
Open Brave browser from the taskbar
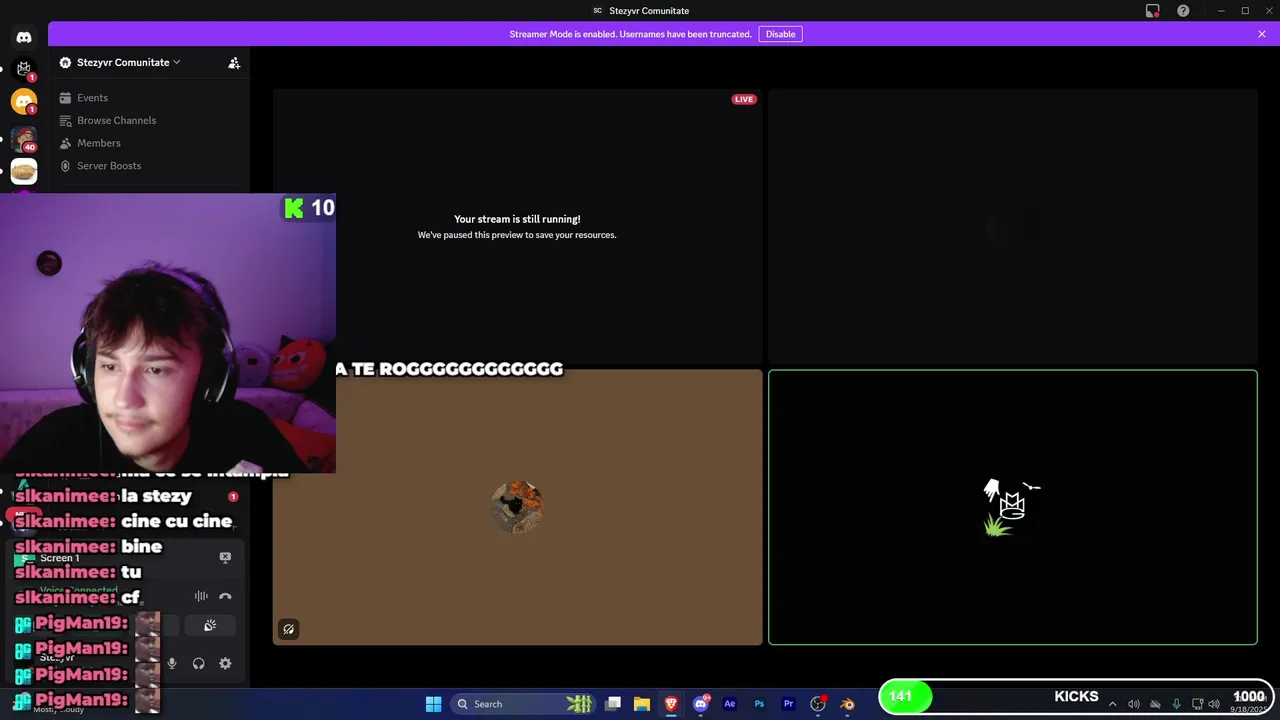671,704
